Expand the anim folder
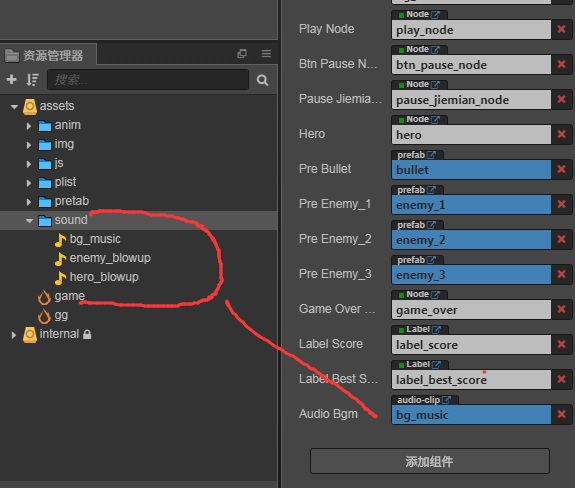This screenshot has width=575, height=488. (x=29, y=126)
